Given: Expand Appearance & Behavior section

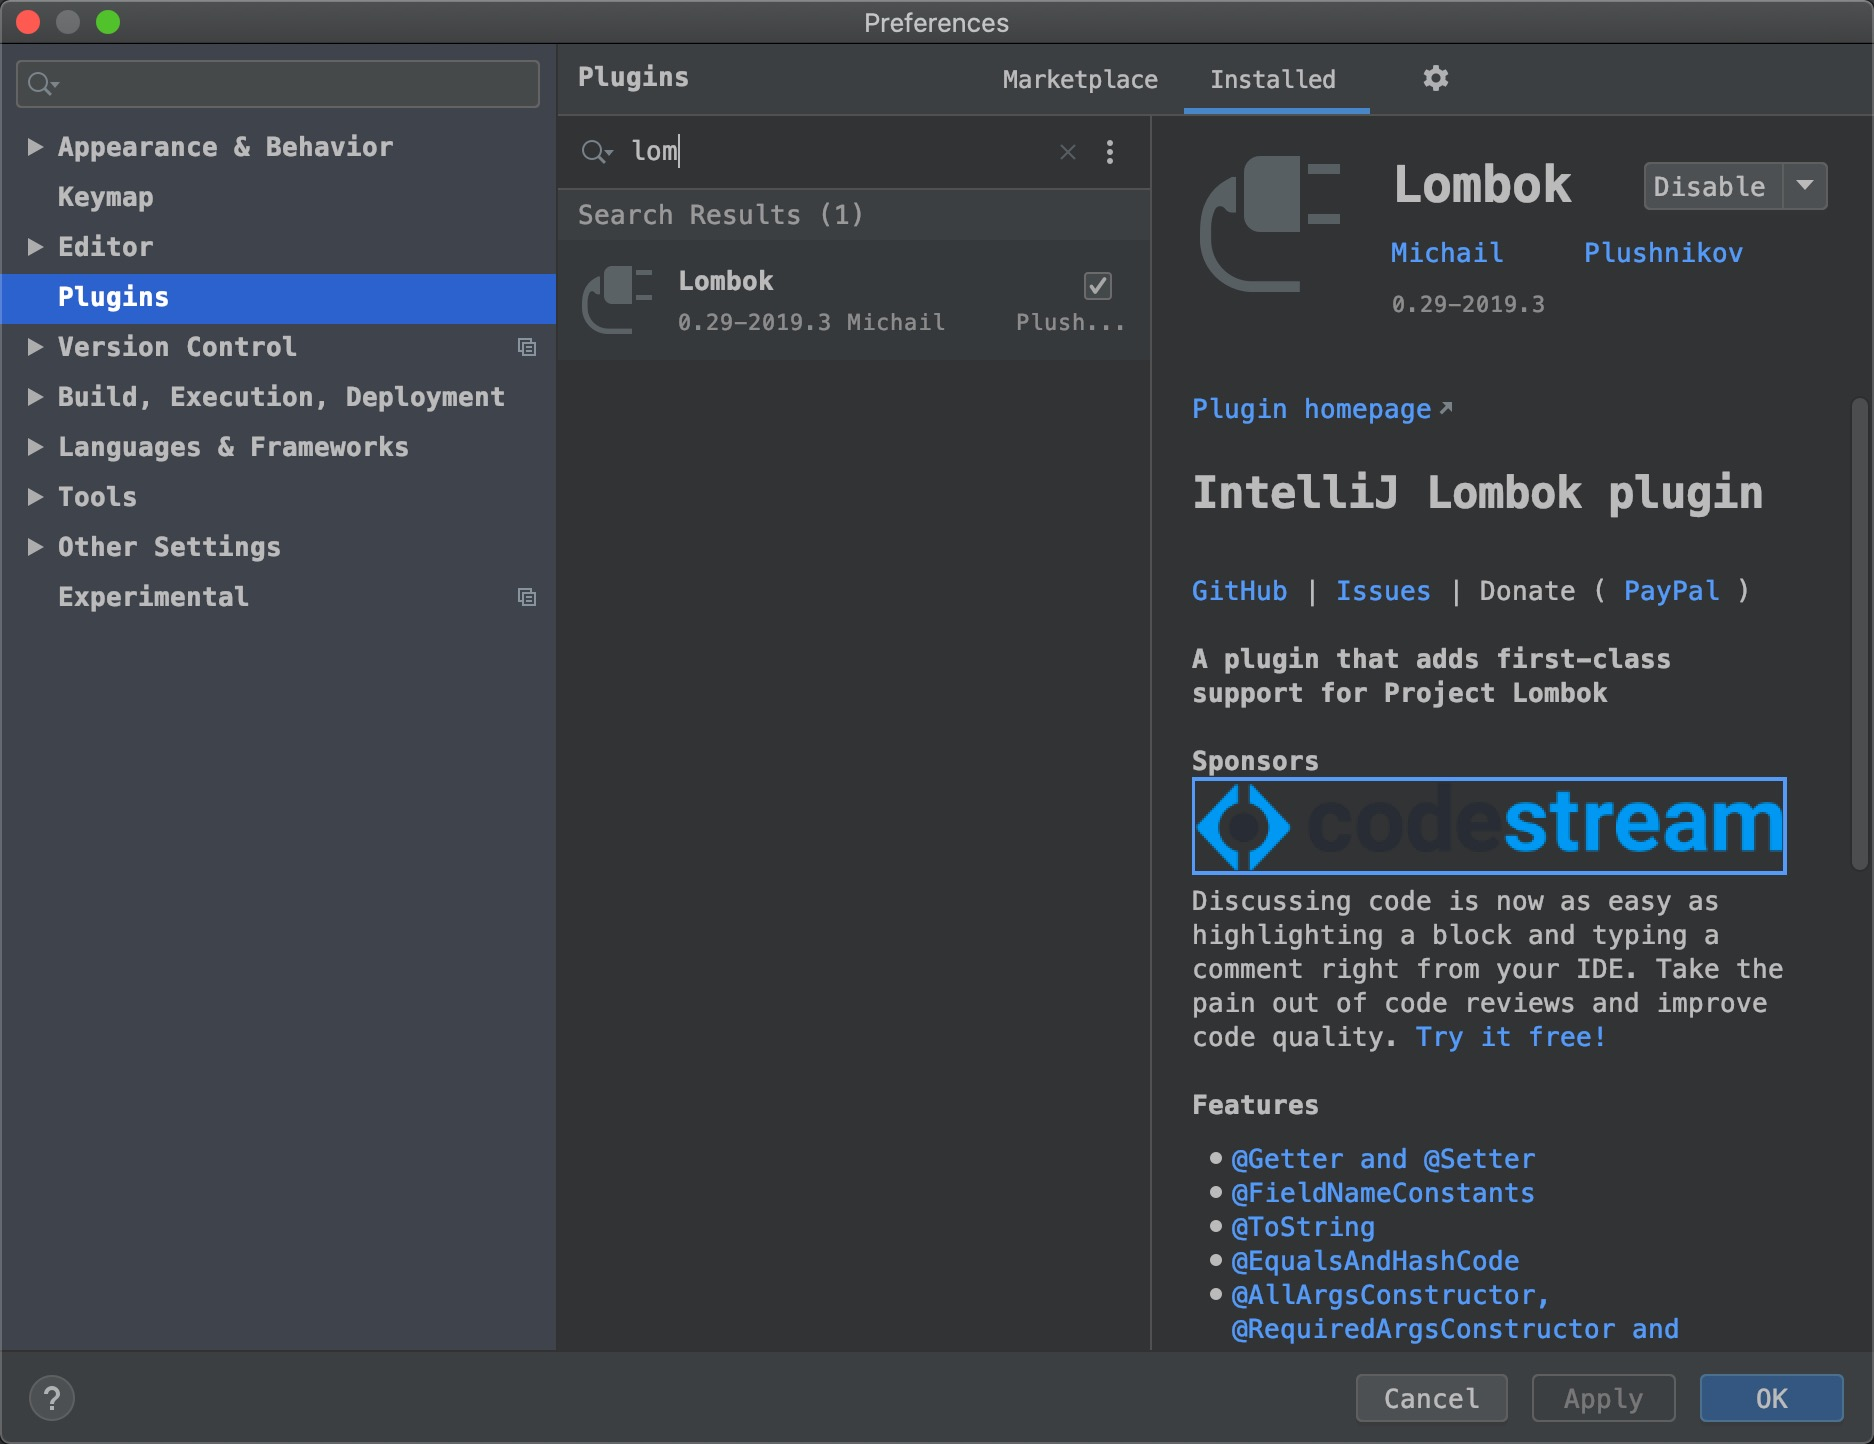Looking at the screenshot, I should (35, 147).
